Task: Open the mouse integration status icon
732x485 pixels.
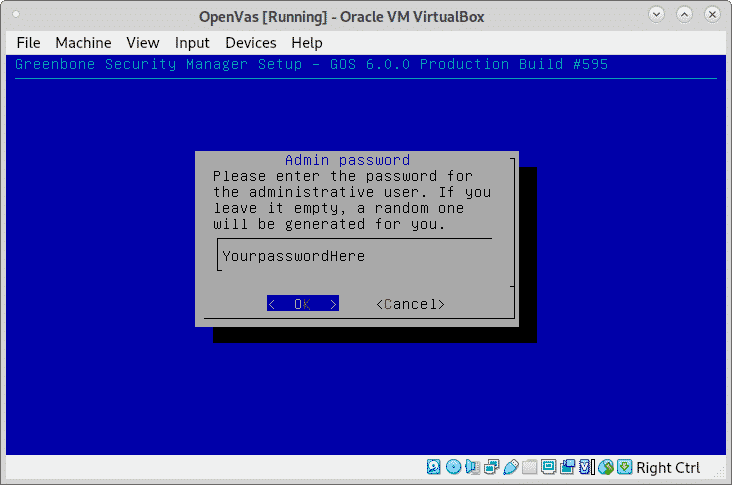Action: [x=605, y=467]
